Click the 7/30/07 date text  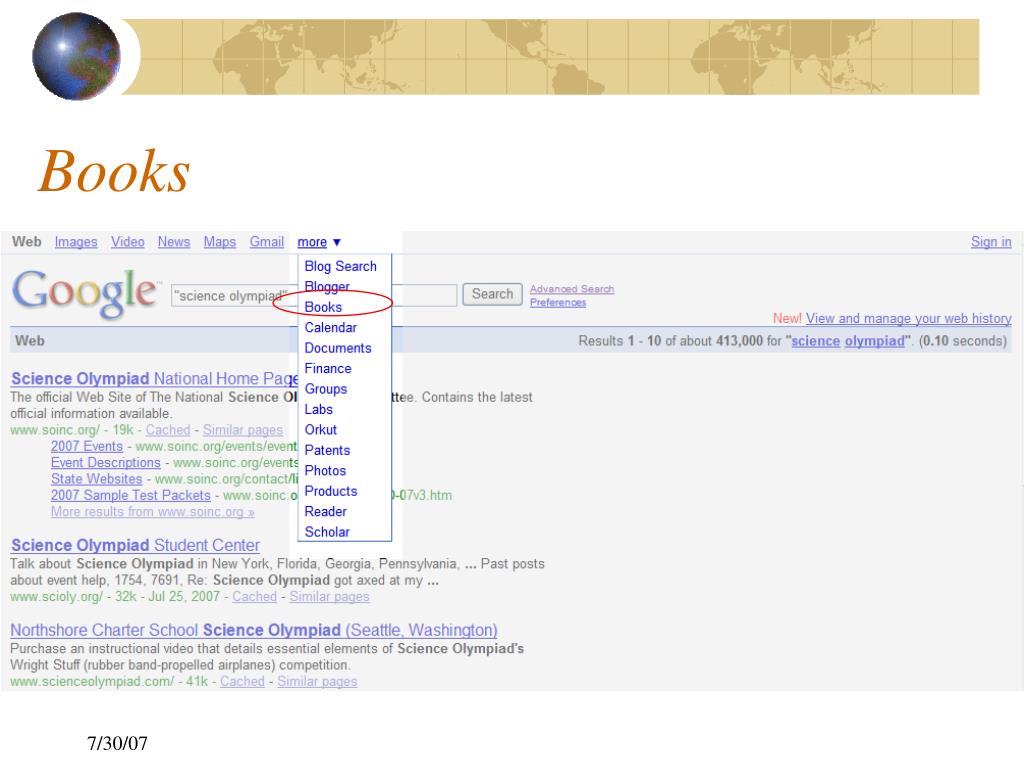click(x=118, y=743)
